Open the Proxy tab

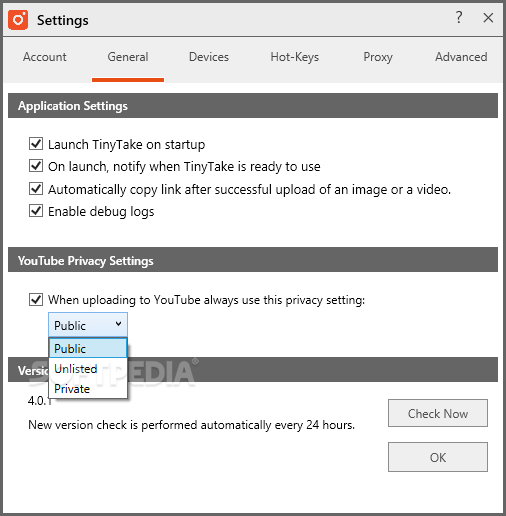point(378,57)
